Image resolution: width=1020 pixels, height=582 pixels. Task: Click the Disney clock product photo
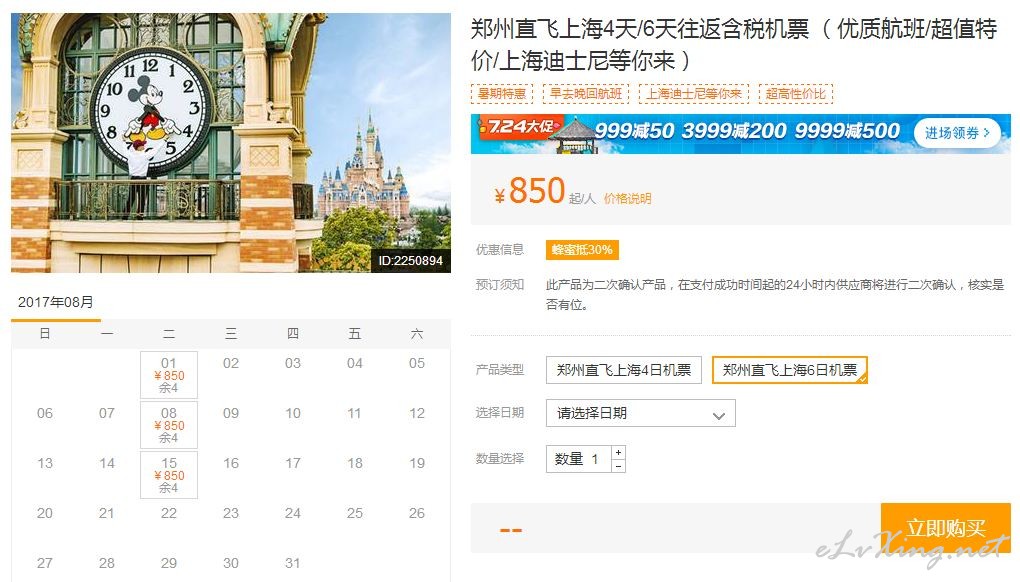pyautogui.click(x=231, y=142)
